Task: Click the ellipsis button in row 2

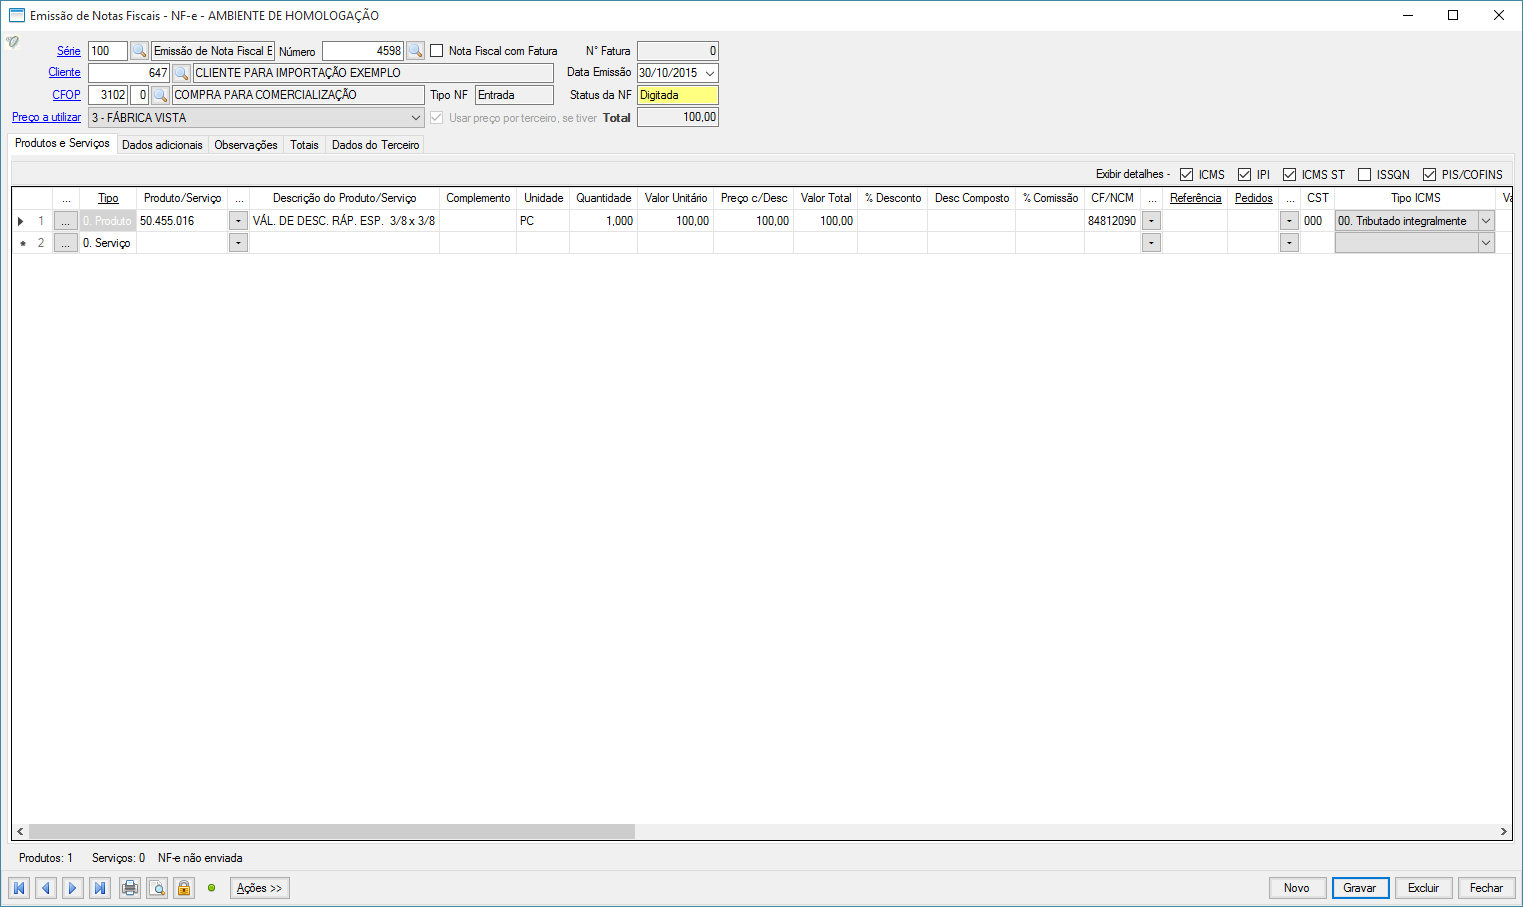Action: 66,243
